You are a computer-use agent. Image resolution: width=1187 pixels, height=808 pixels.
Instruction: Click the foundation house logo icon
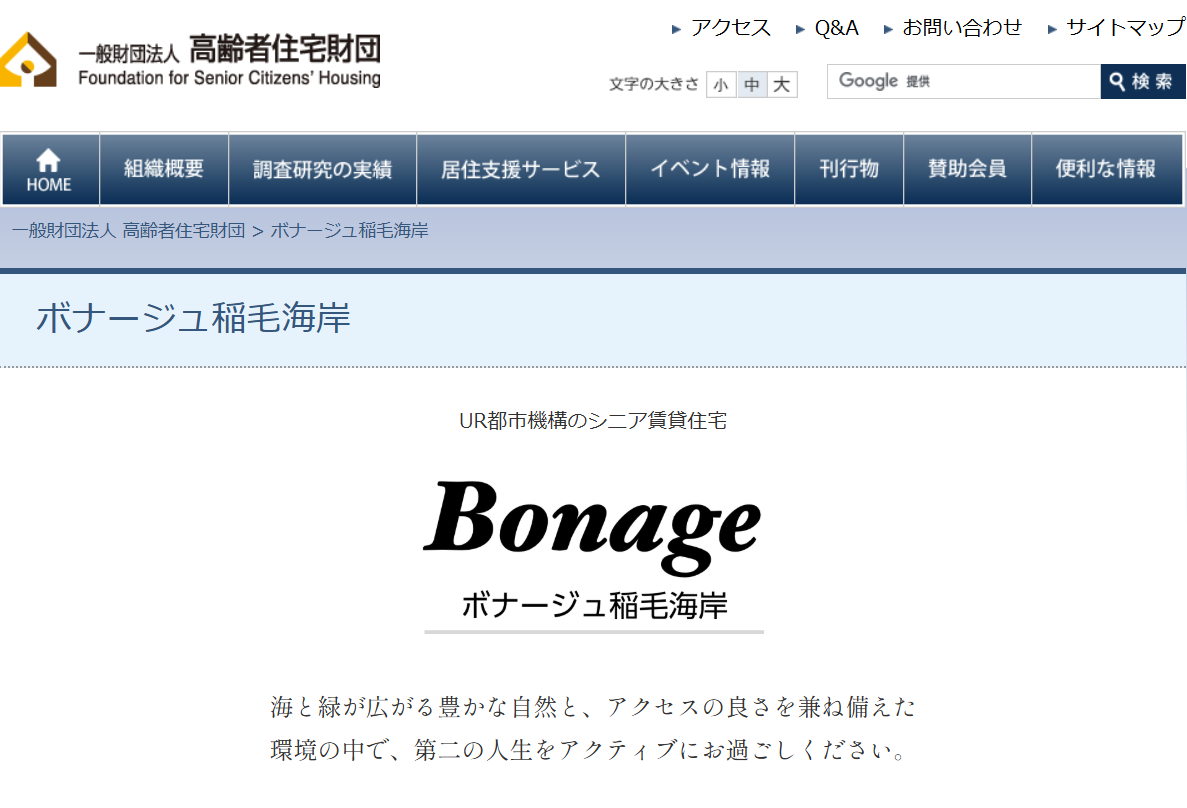pyautogui.click(x=28, y=60)
